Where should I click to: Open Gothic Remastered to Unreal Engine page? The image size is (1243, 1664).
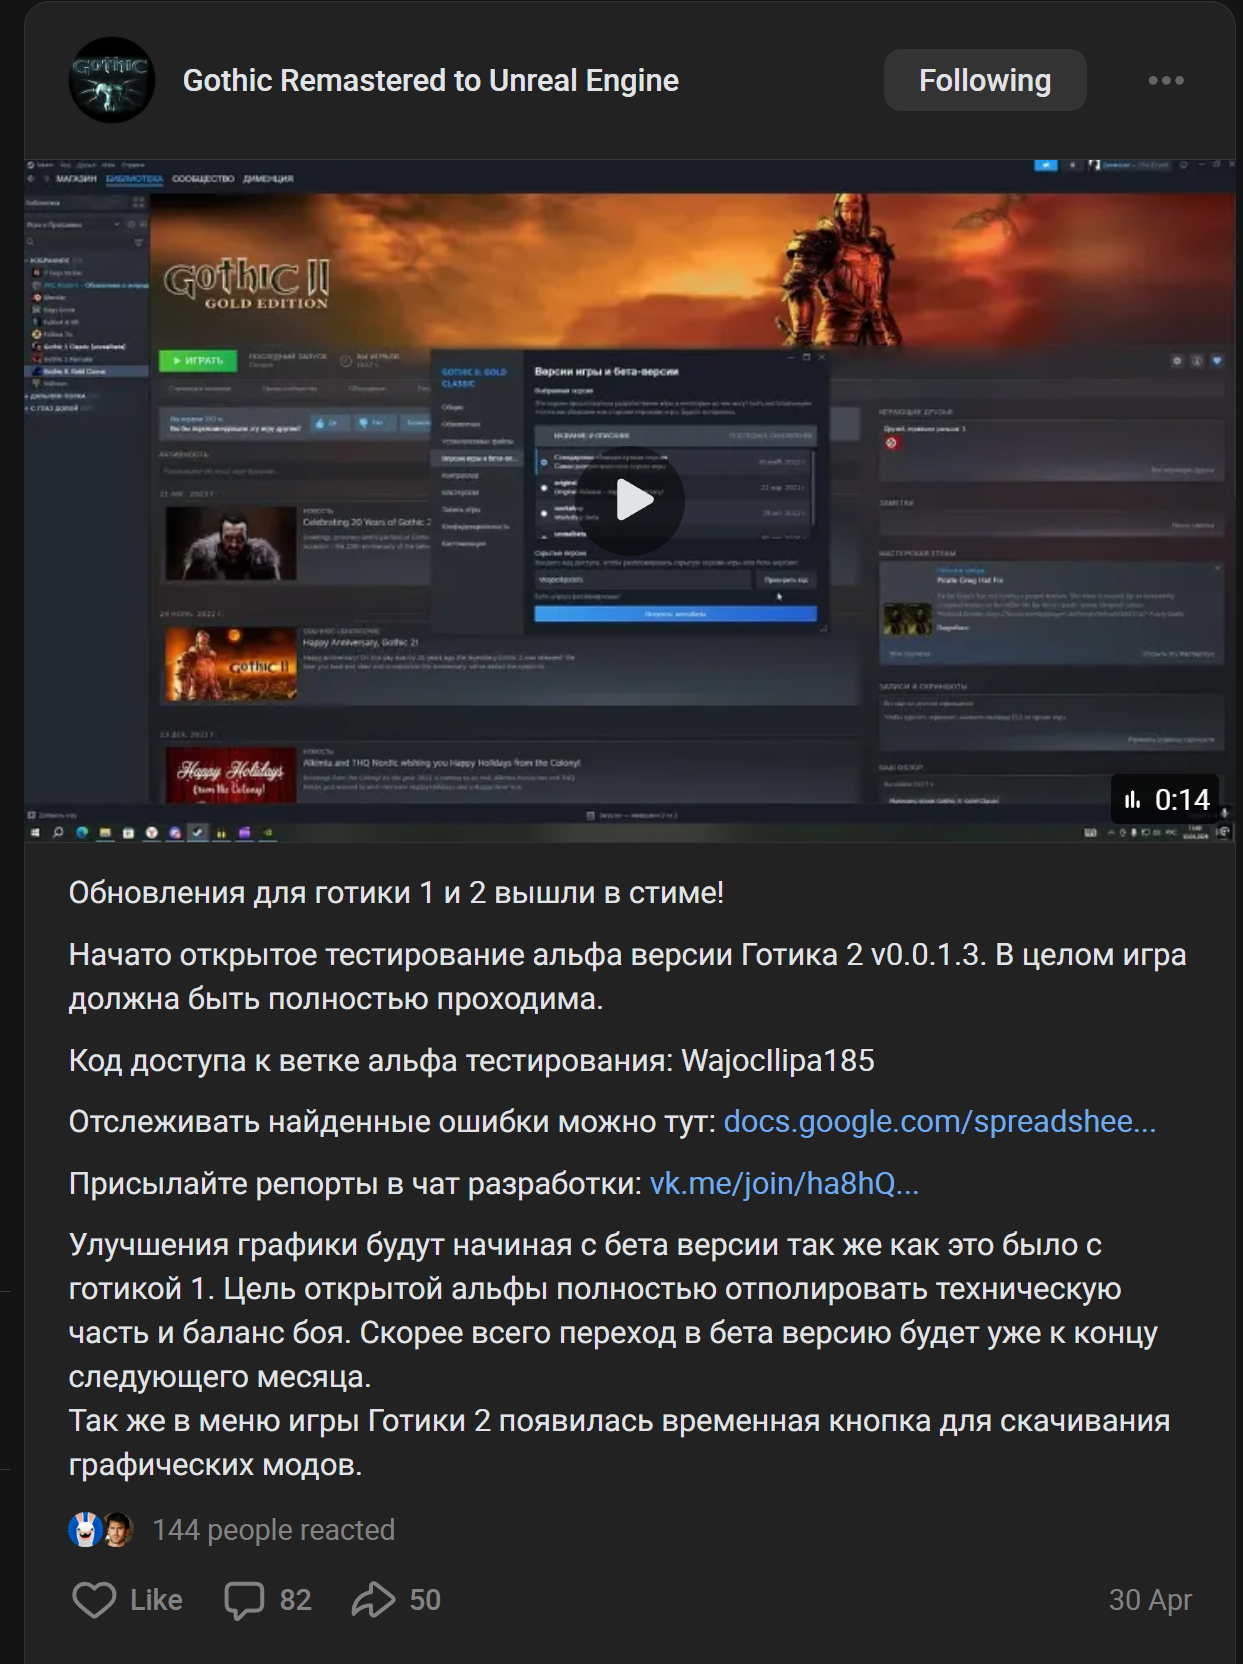point(430,80)
